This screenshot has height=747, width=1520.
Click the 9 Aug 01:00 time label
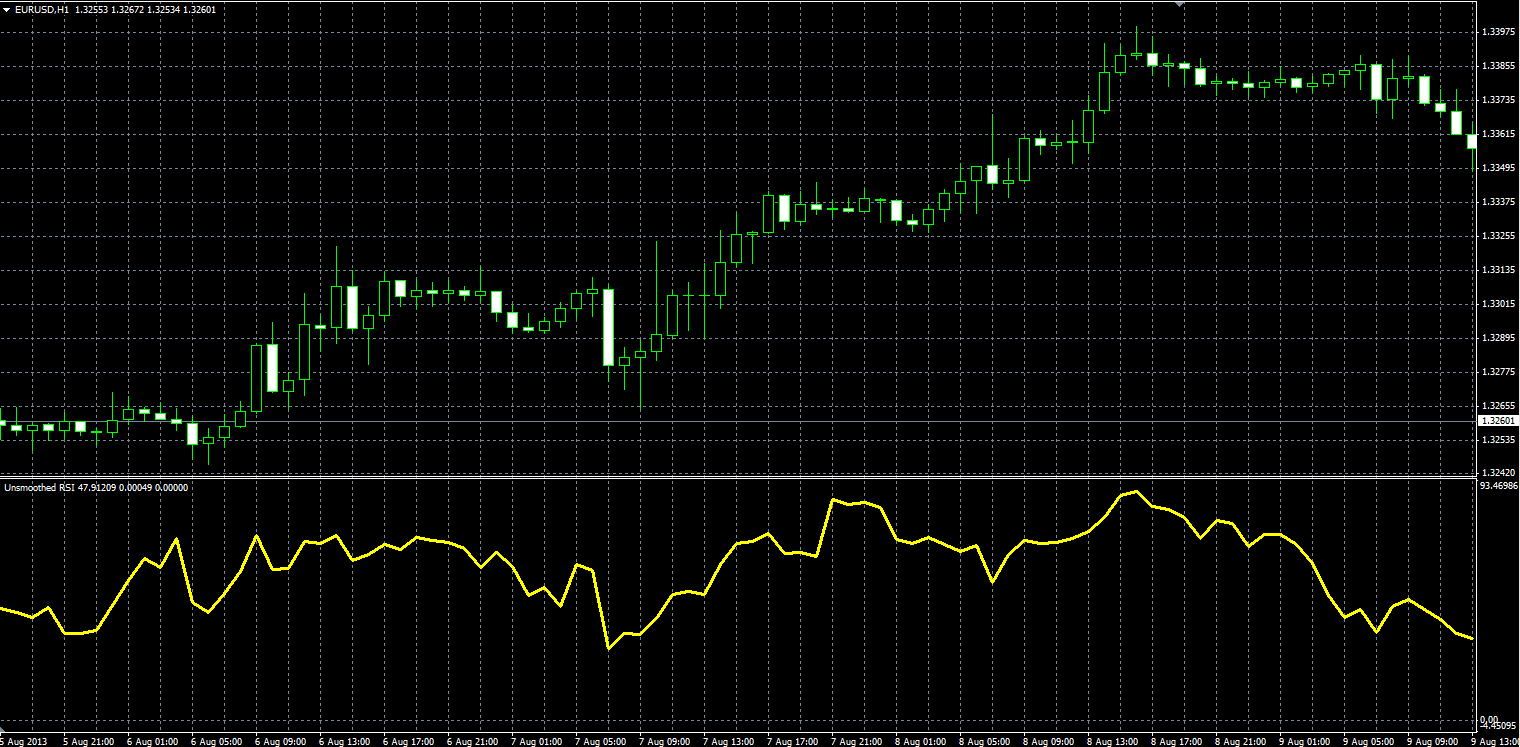(1304, 741)
